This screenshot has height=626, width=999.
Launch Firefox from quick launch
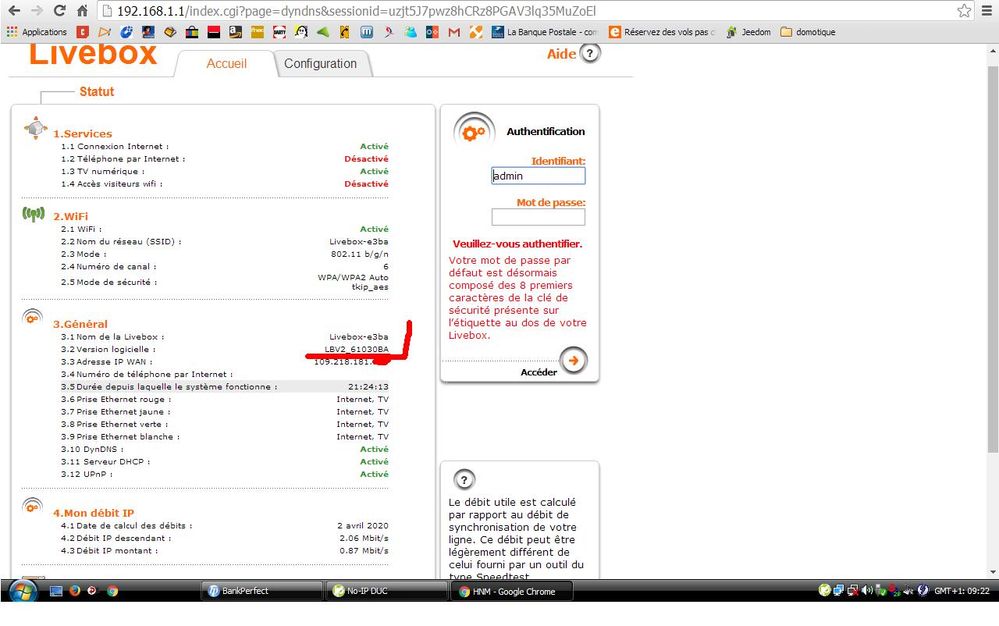[75, 591]
